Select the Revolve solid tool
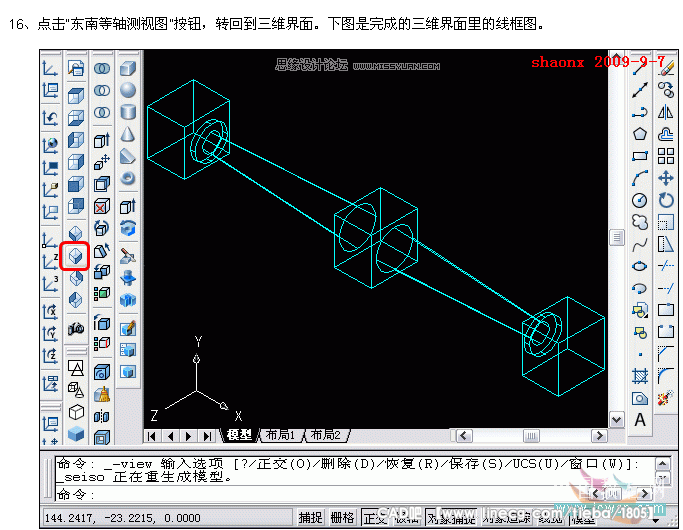 [128, 228]
